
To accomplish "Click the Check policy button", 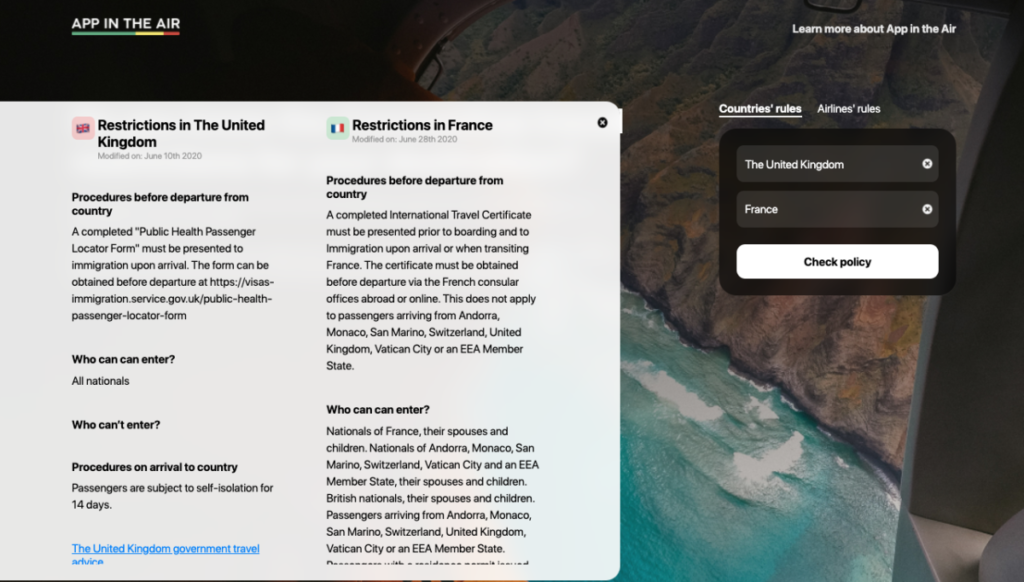I will point(837,262).
